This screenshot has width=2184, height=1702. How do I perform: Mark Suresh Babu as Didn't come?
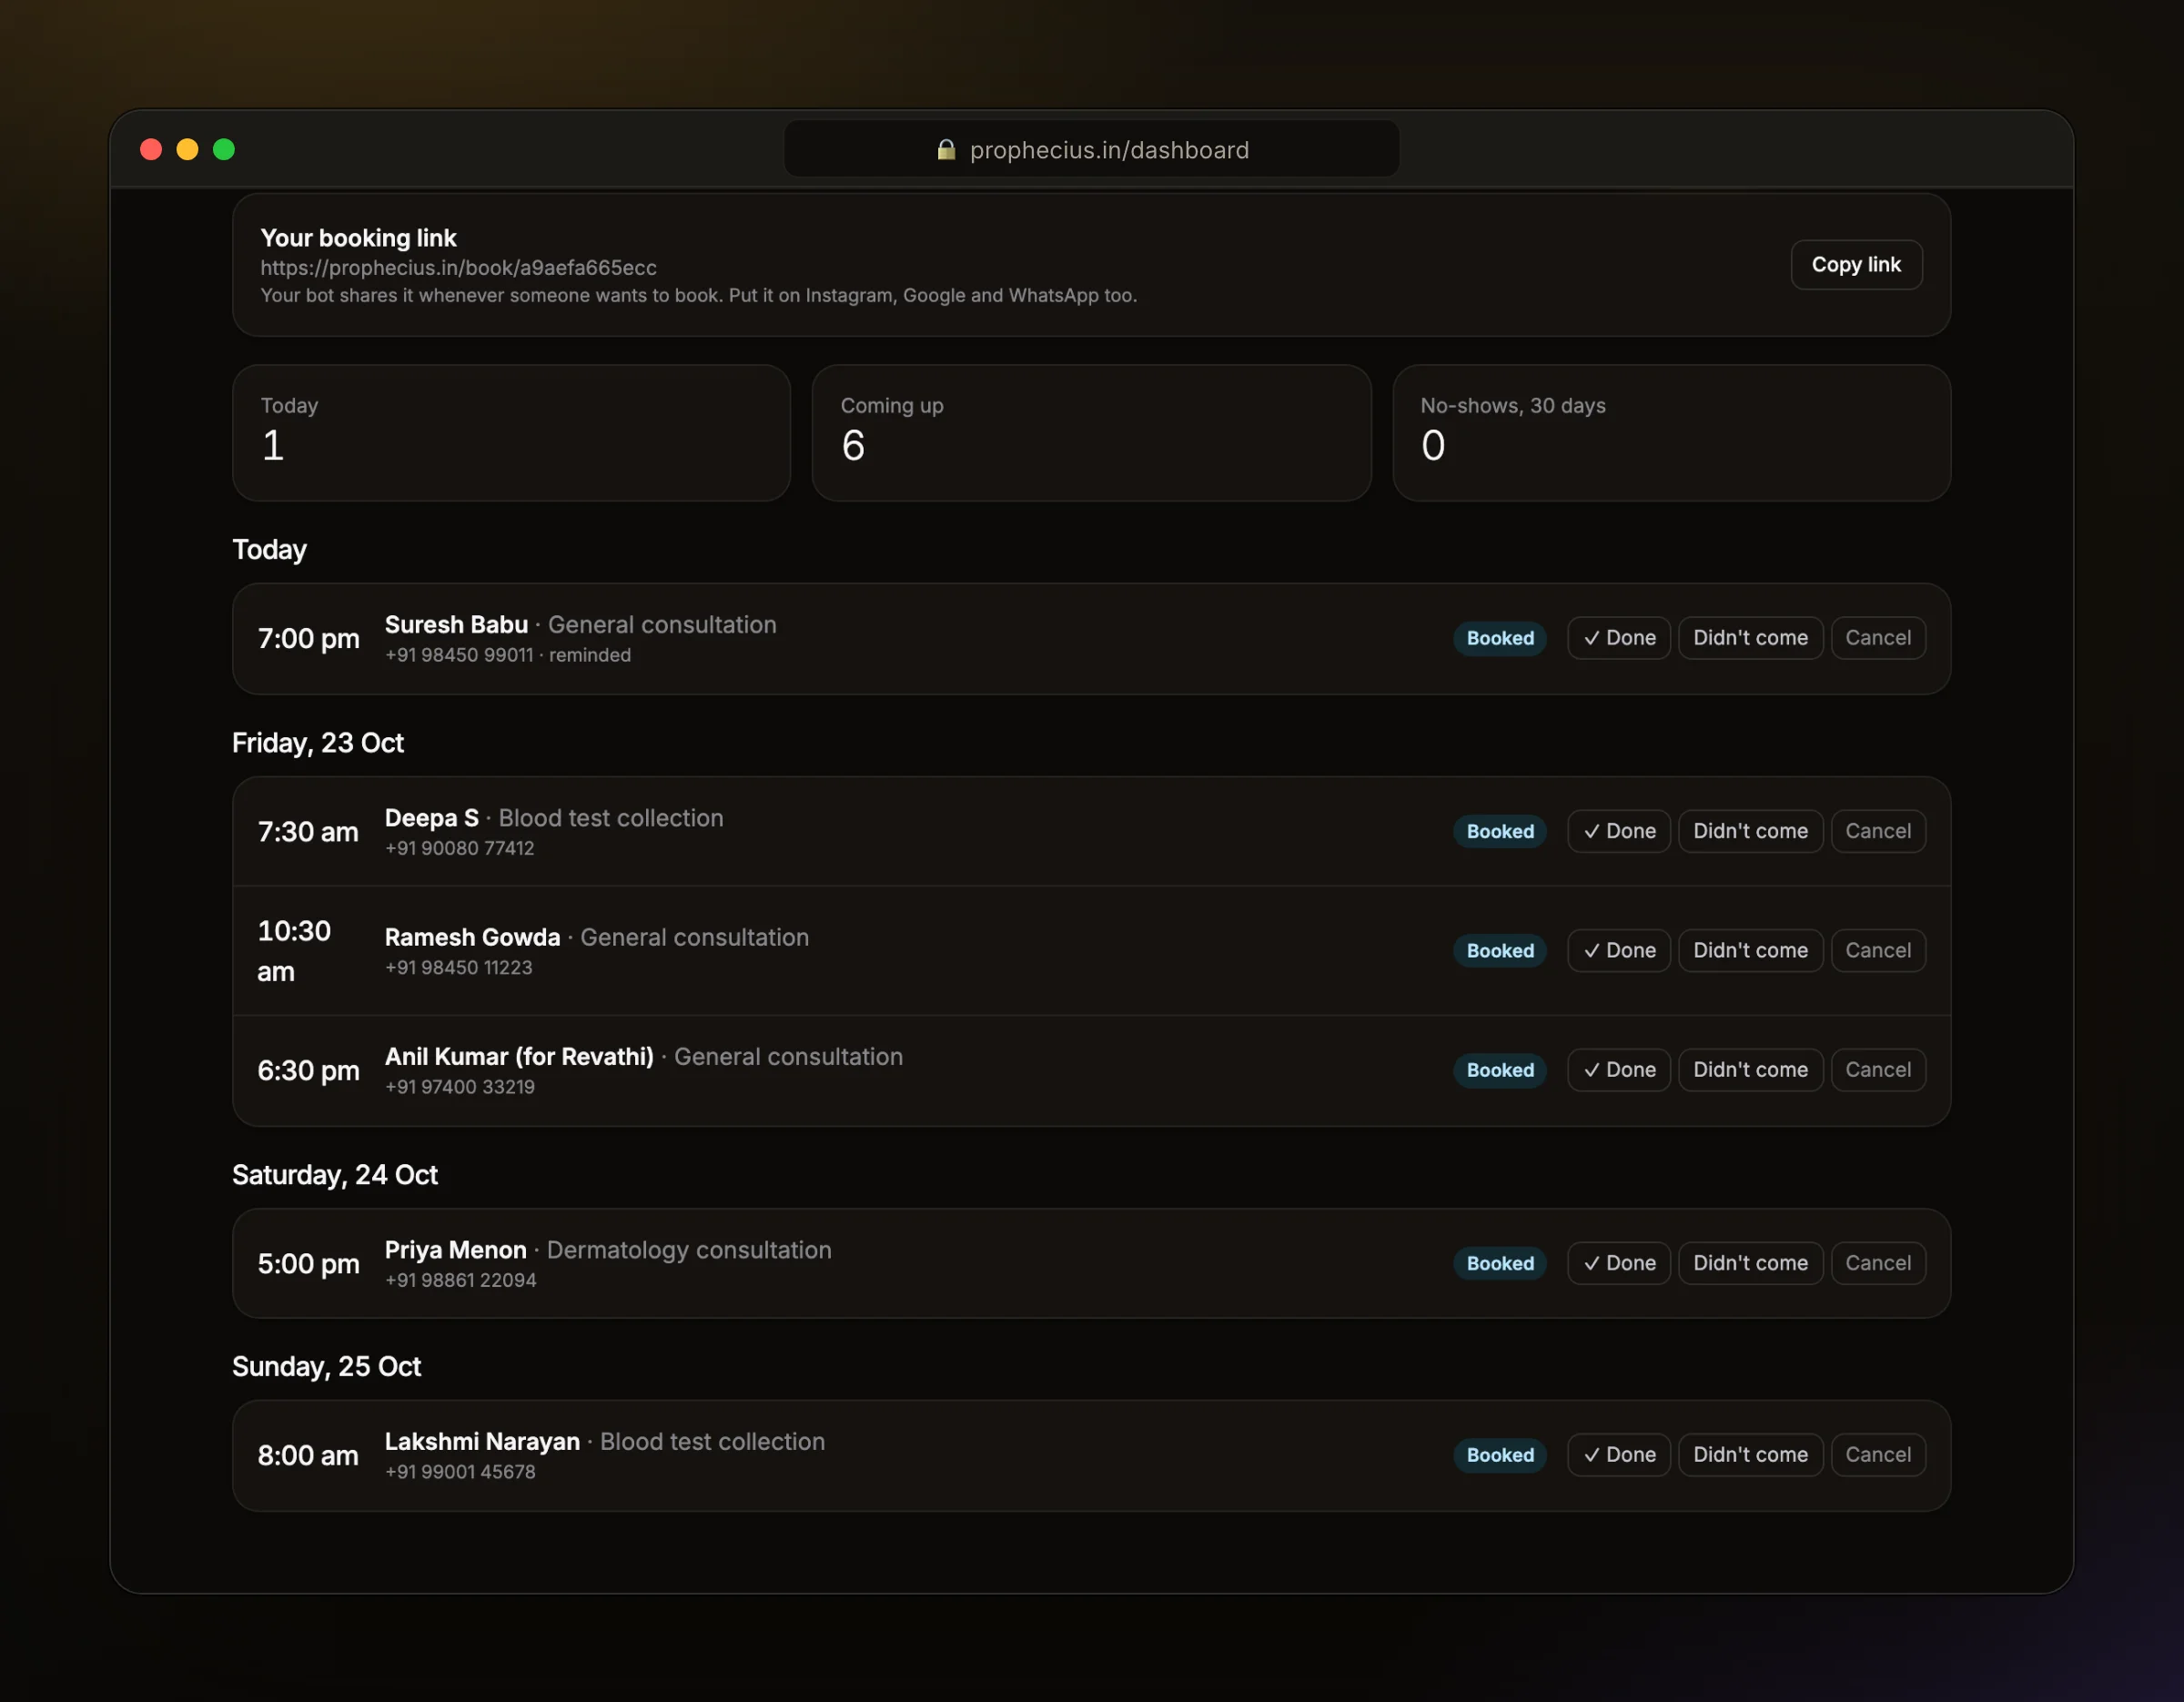click(1750, 638)
